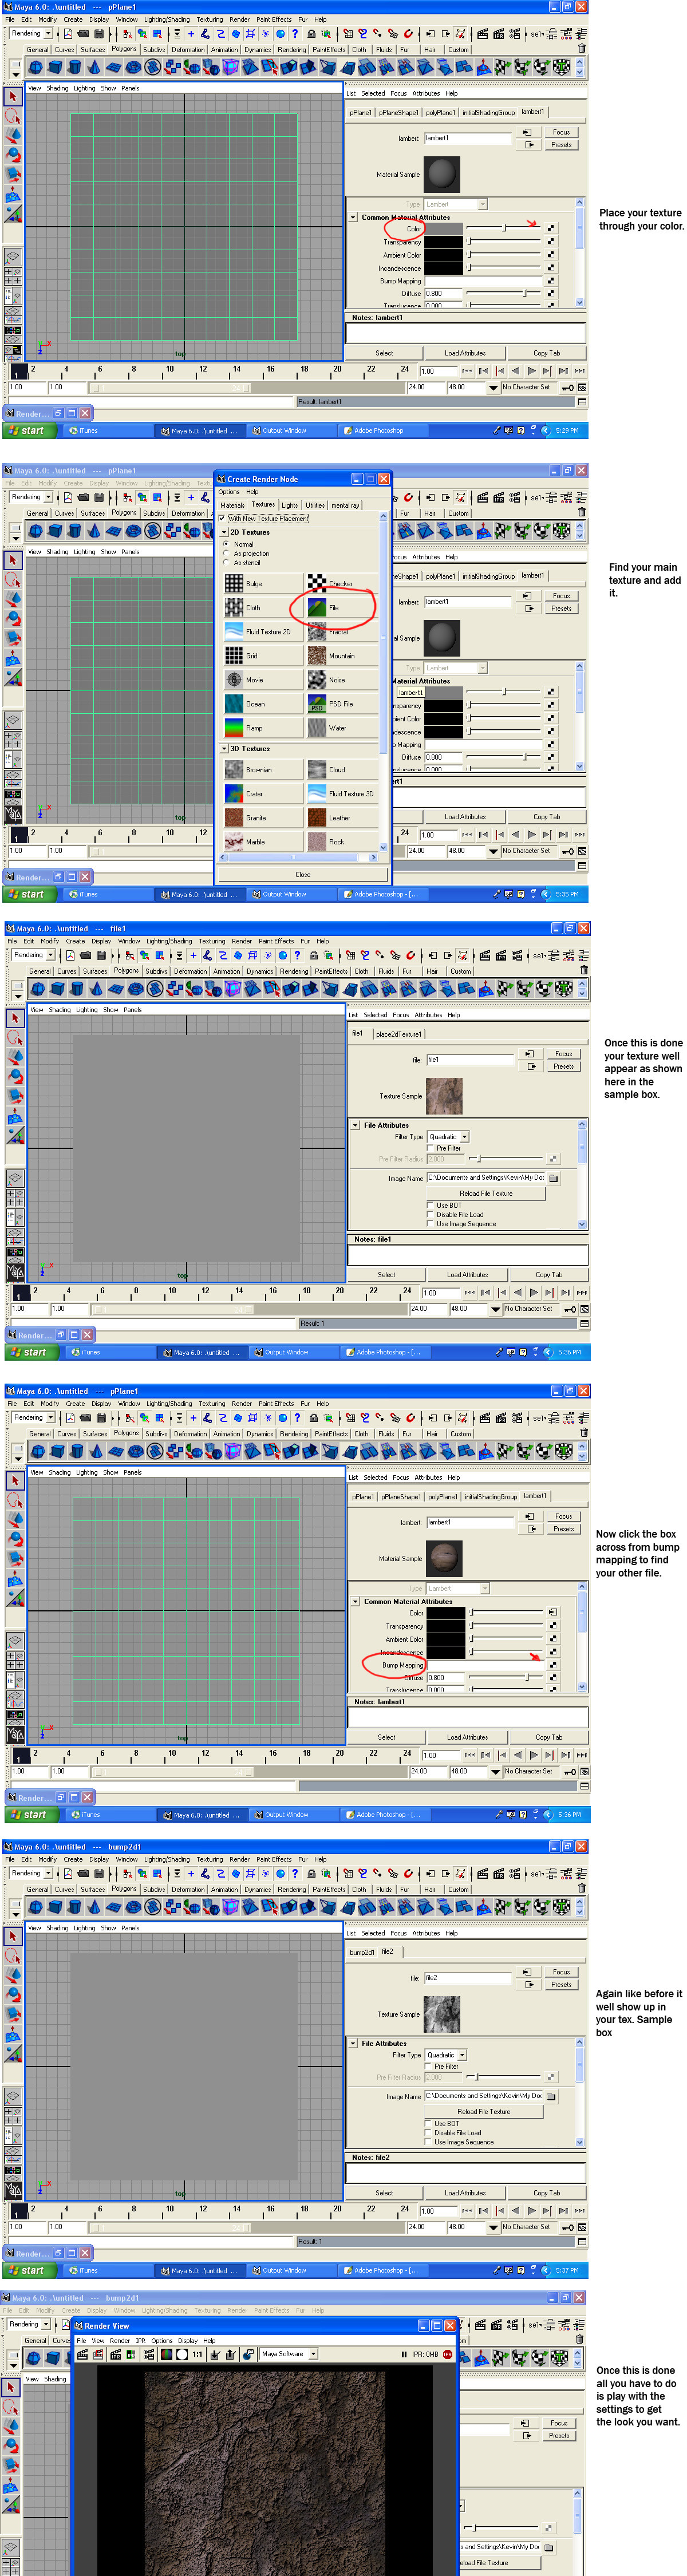This screenshot has width=687, height=2576.
Task: Collapse the 2D Textures section
Action: coord(224,532)
